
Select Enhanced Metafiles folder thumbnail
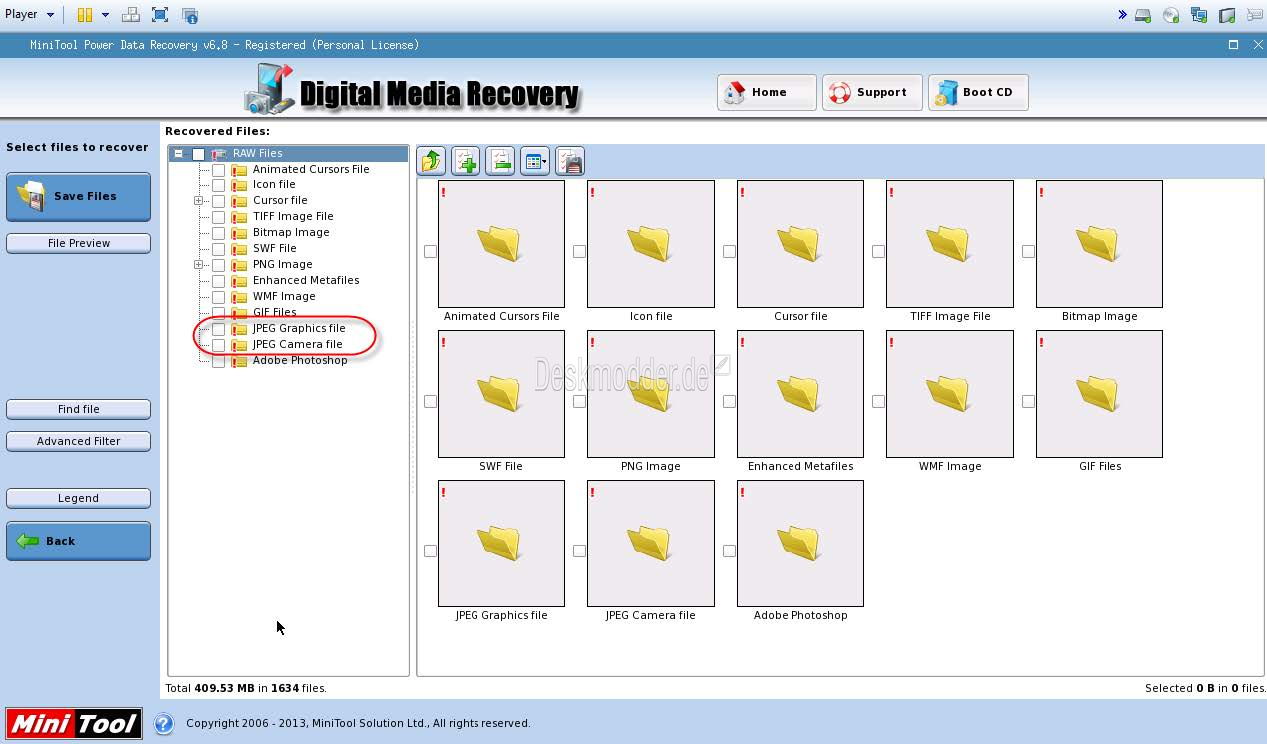[800, 394]
